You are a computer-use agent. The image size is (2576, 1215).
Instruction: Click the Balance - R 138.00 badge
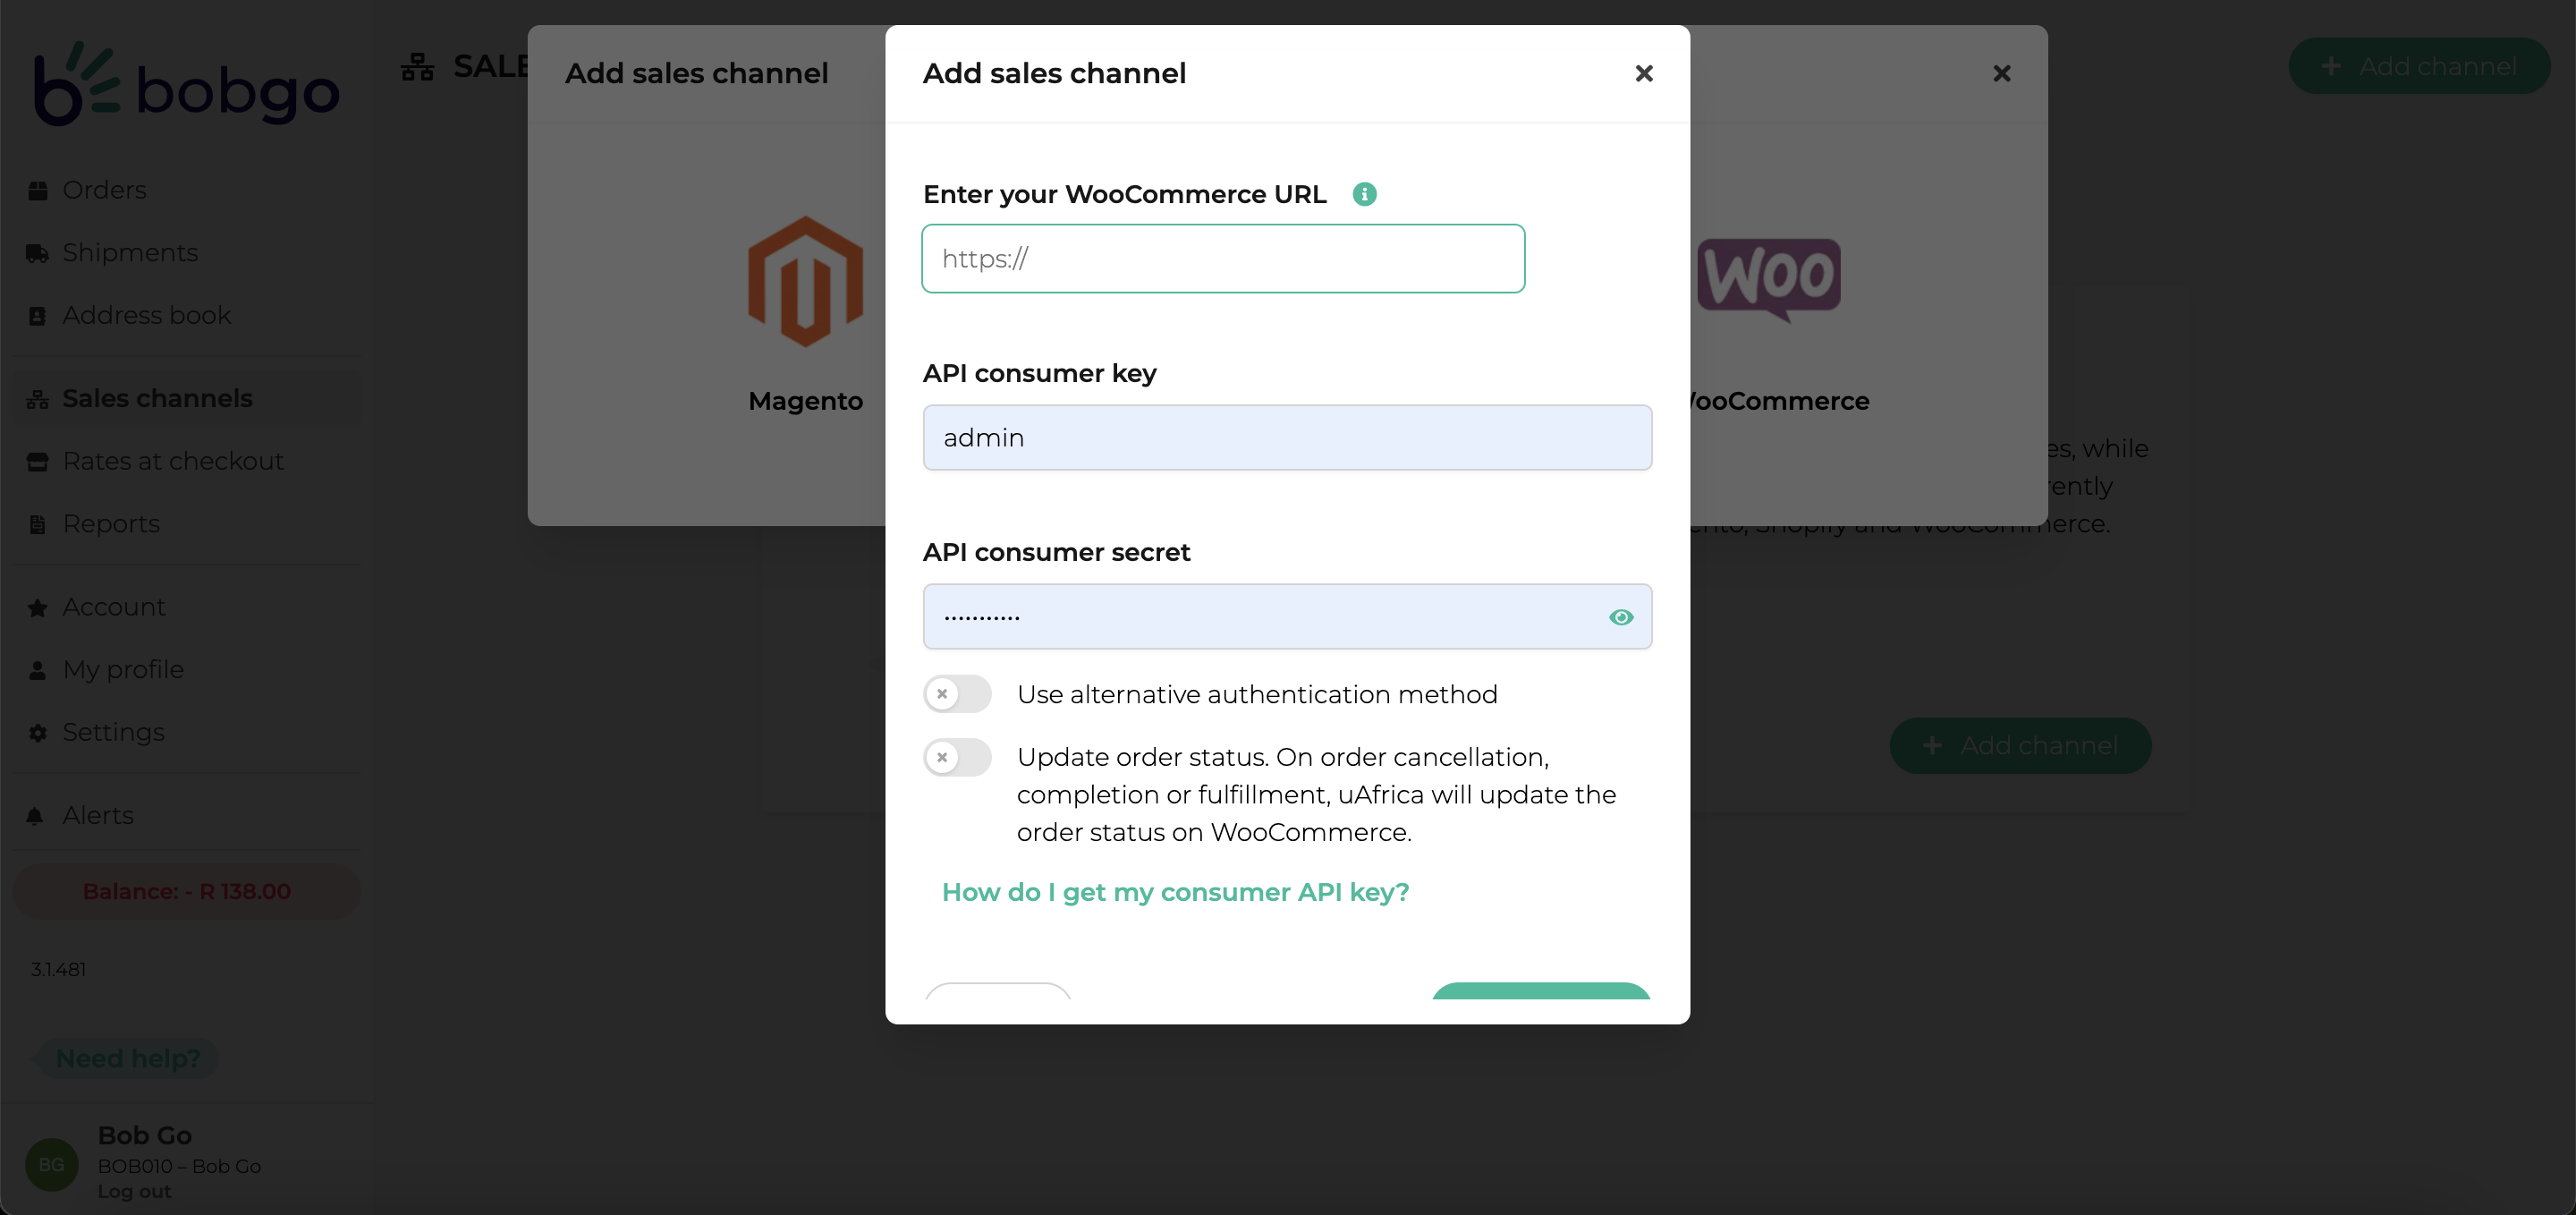click(187, 892)
